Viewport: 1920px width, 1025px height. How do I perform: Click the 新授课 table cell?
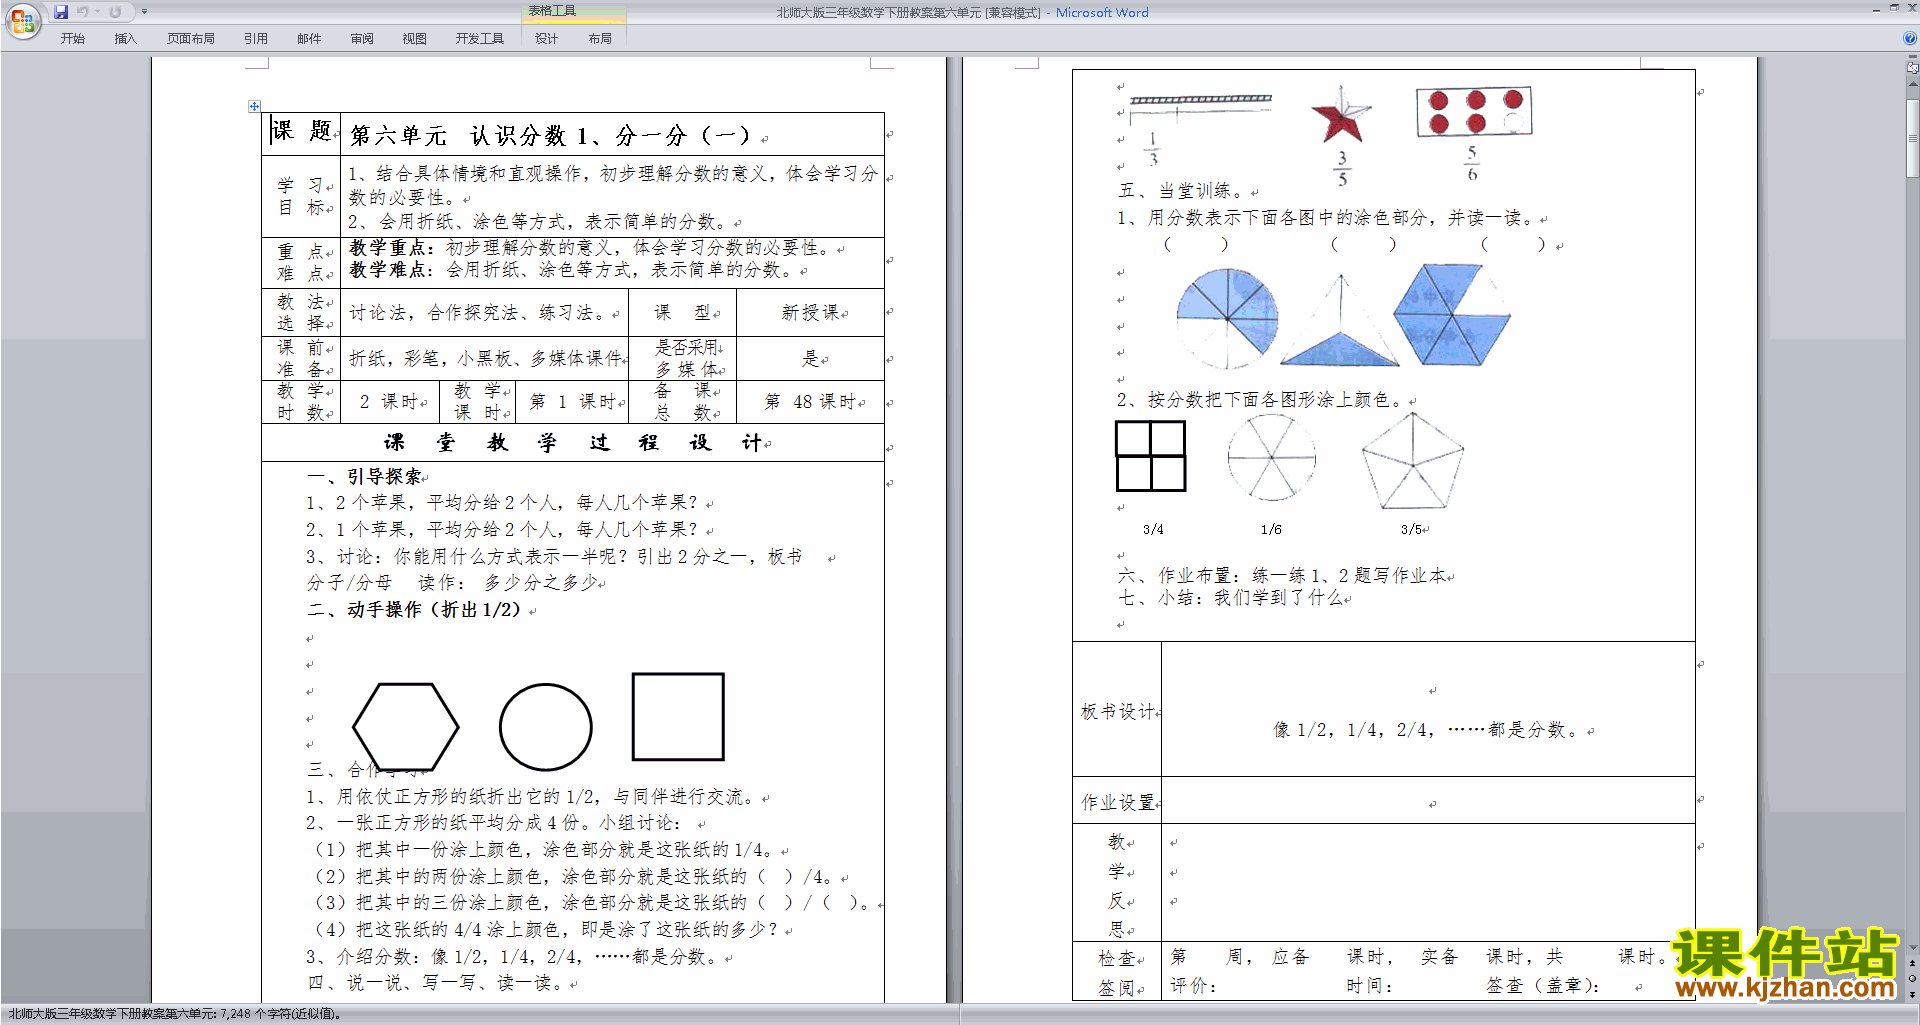(x=810, y=313)
